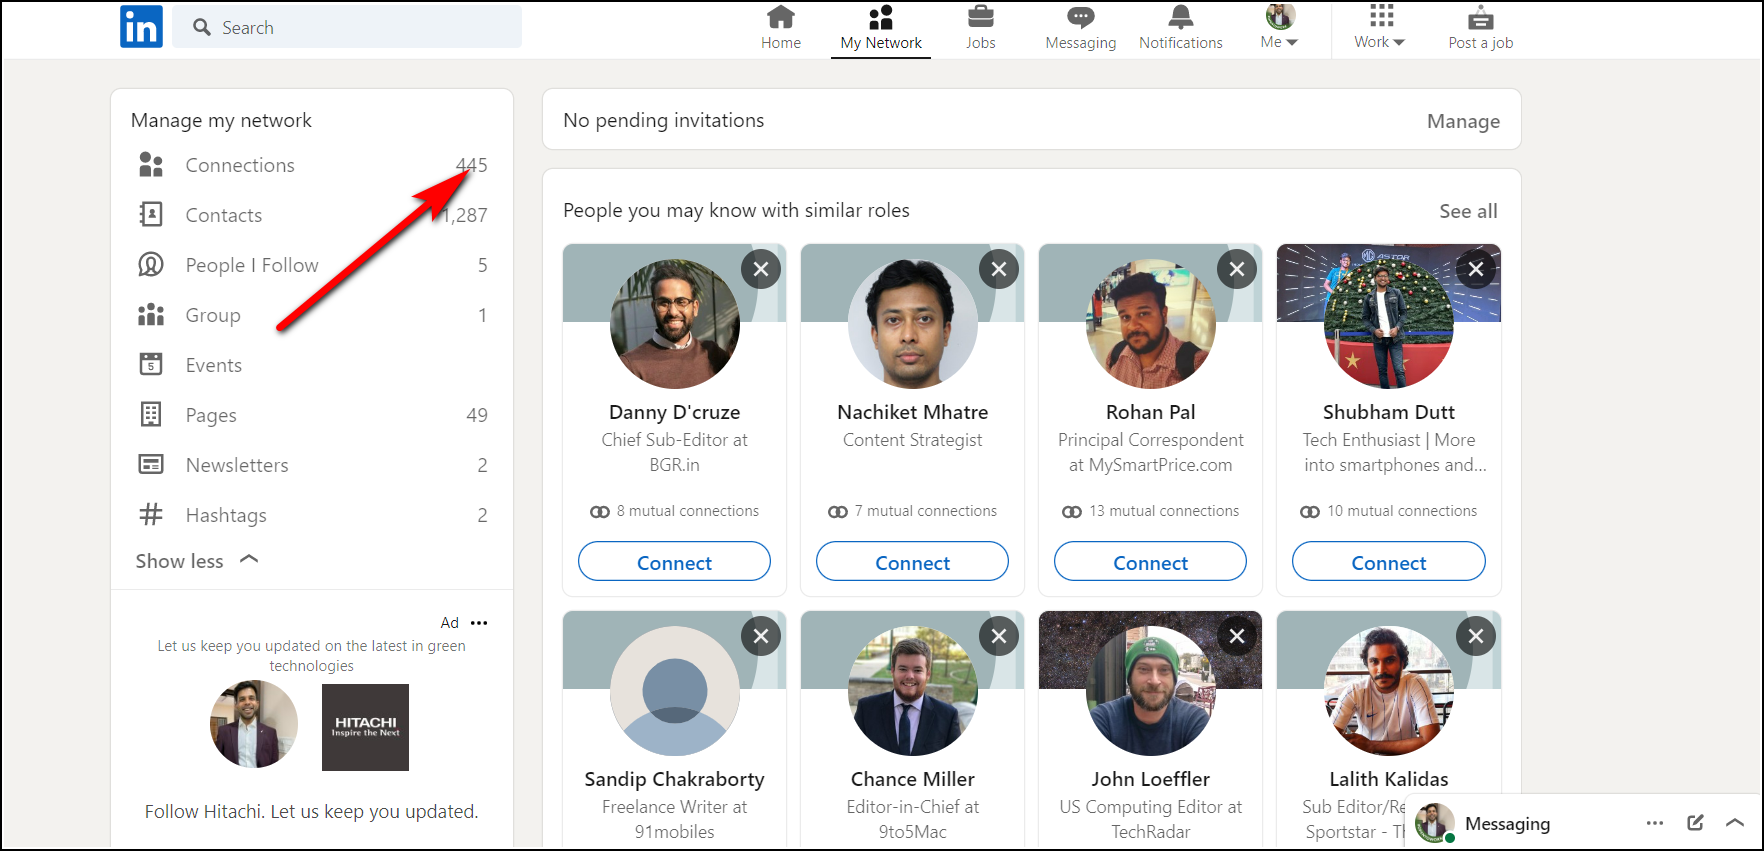Connect with Danny D'cruze
Image resolution: width=1764 pixels, height=851 pixels.
[674, 562]
